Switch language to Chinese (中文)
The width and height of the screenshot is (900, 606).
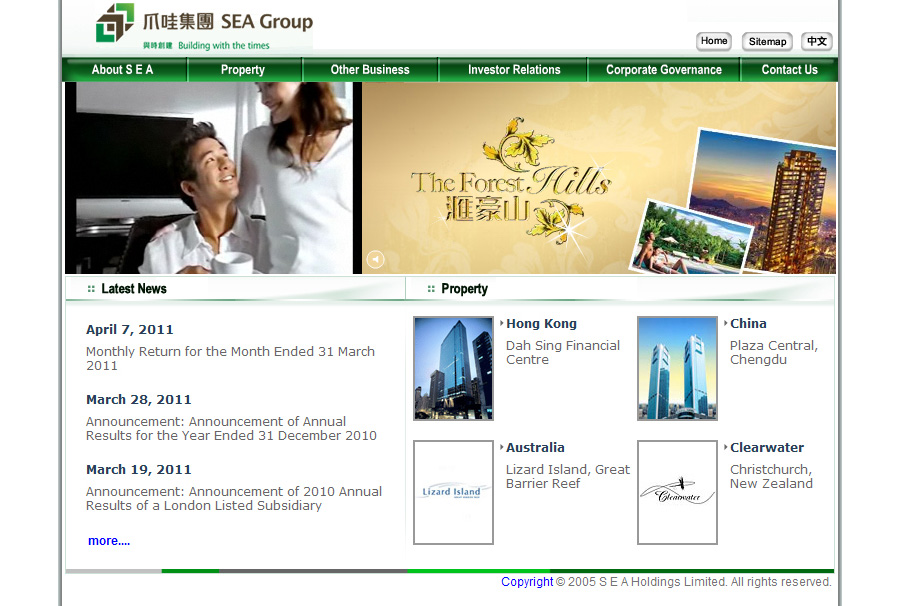pos(817,41)
